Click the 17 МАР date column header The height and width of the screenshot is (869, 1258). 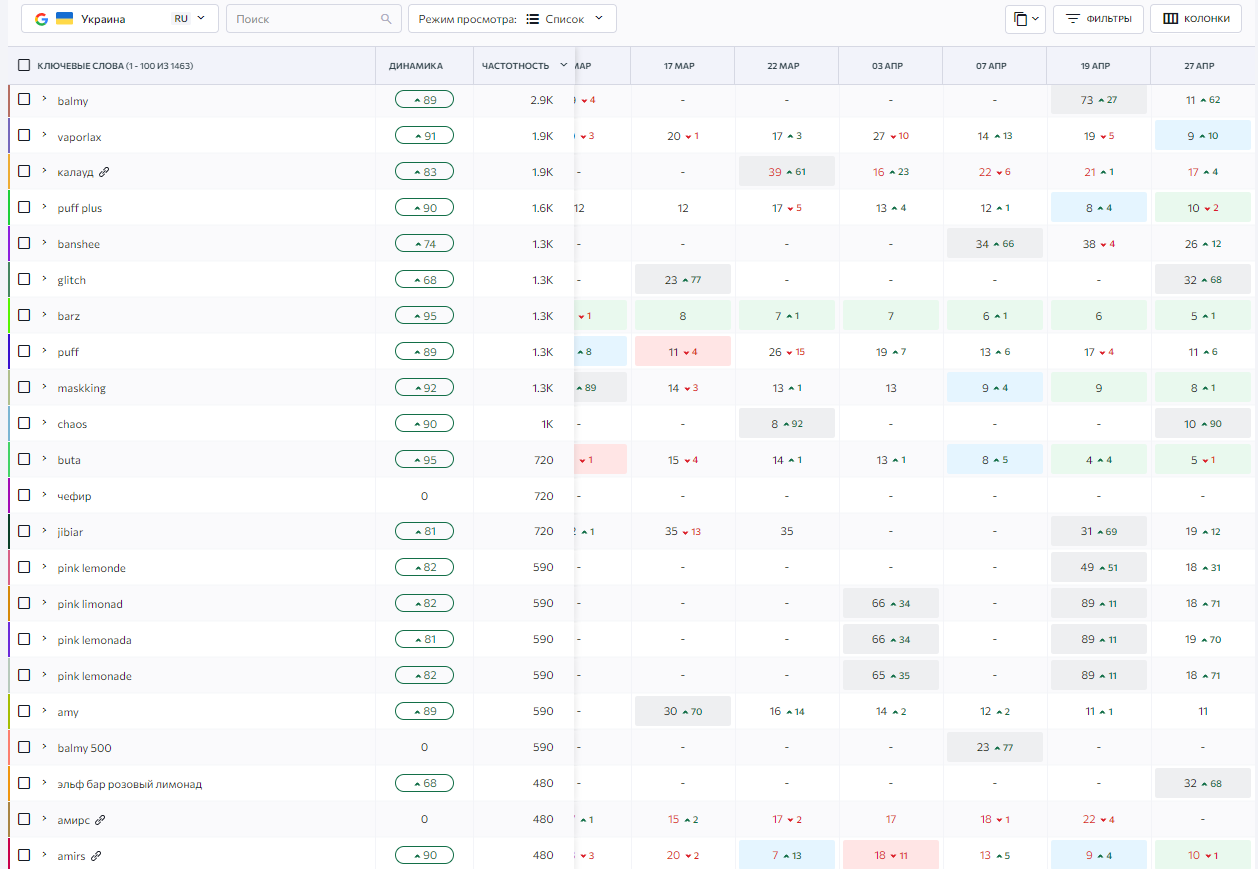[679, 66]
